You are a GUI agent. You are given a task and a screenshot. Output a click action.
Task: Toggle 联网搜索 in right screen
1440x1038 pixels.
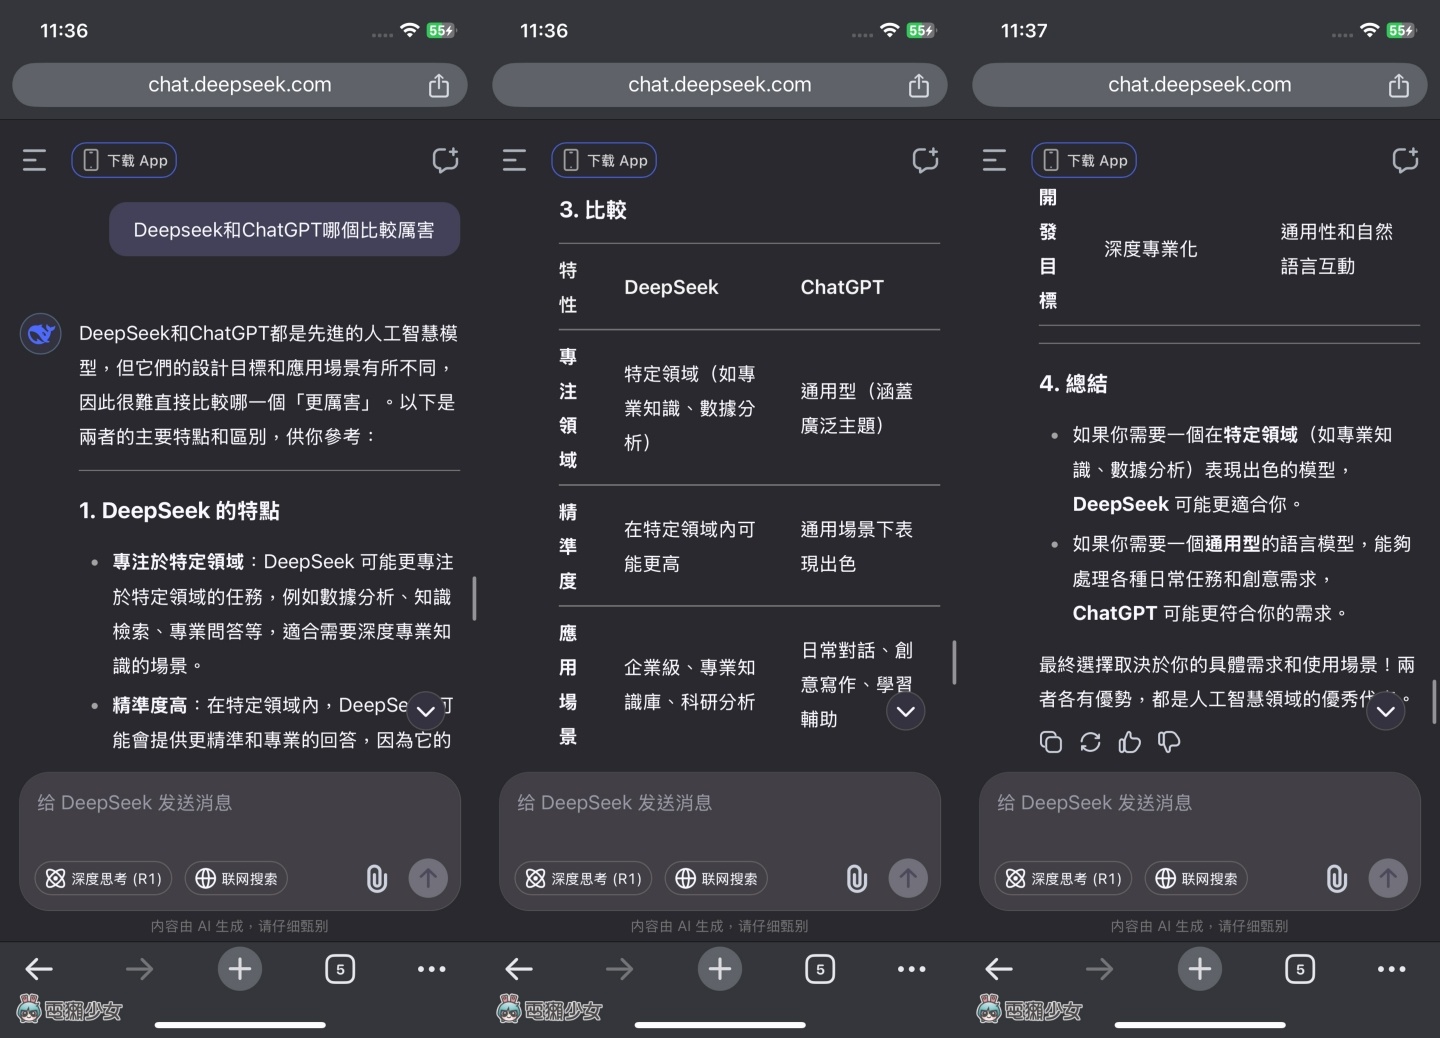[x=1196, y=878]
